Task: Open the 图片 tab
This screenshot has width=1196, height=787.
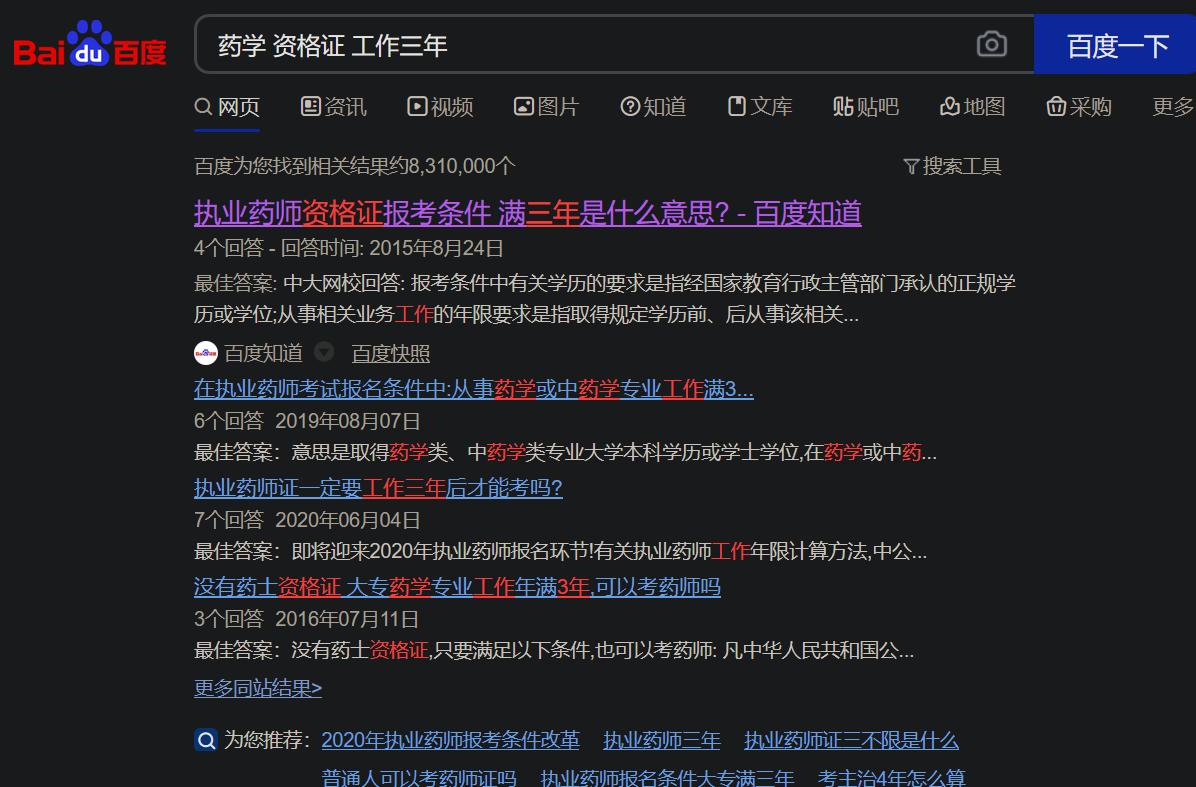Action: (547, 107)
